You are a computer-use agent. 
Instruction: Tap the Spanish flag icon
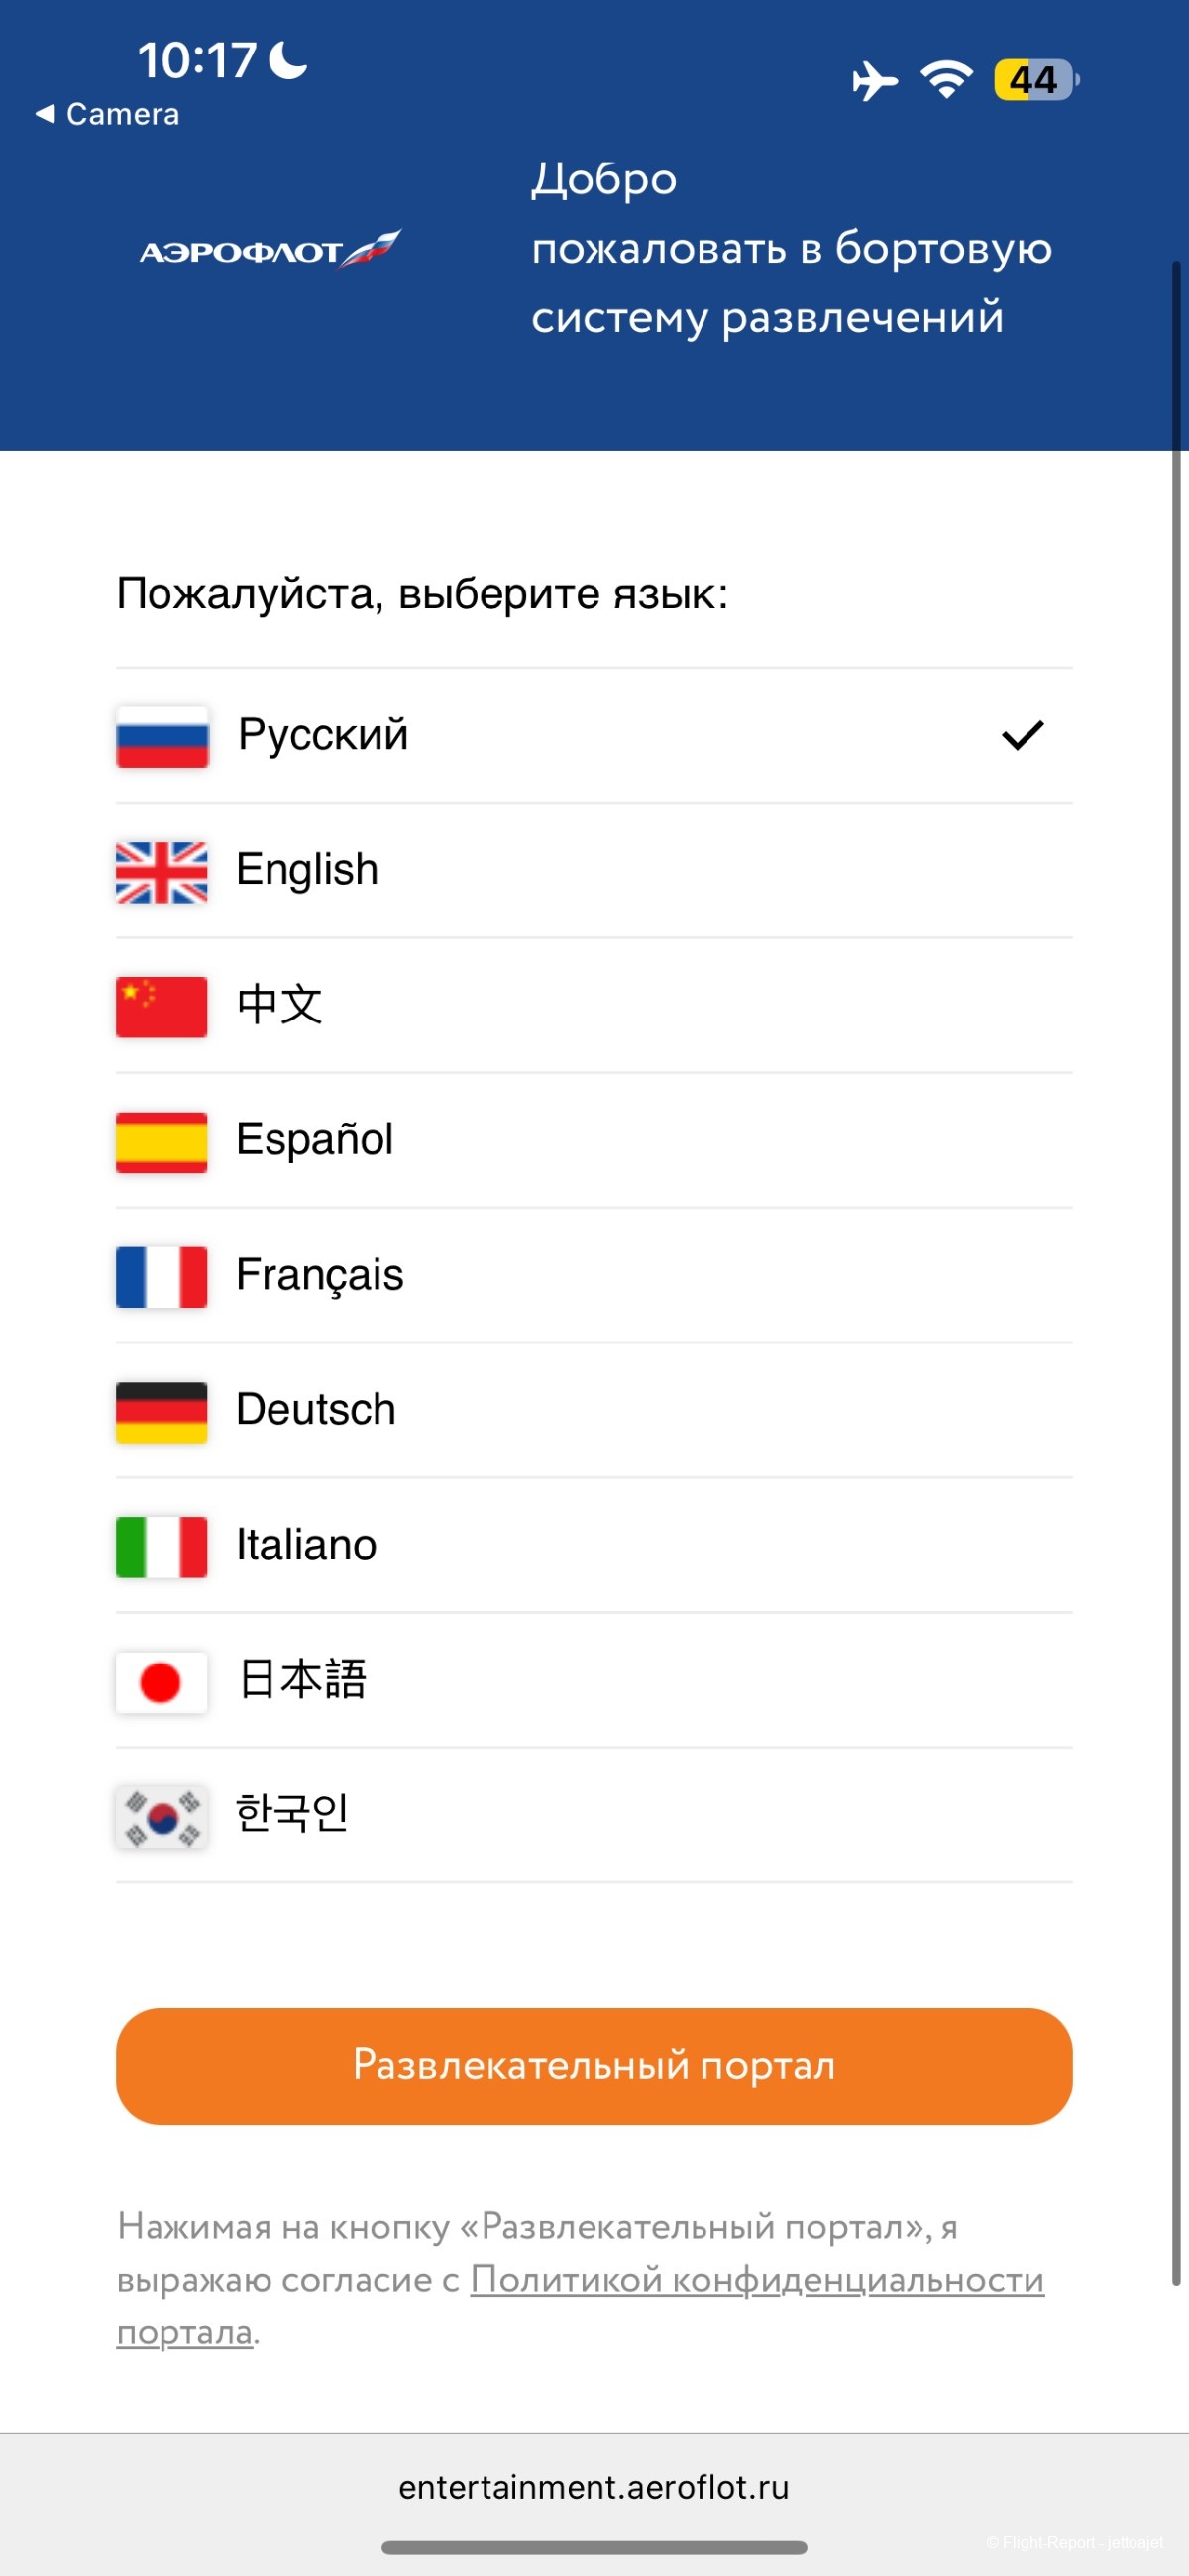point(162,1142)
